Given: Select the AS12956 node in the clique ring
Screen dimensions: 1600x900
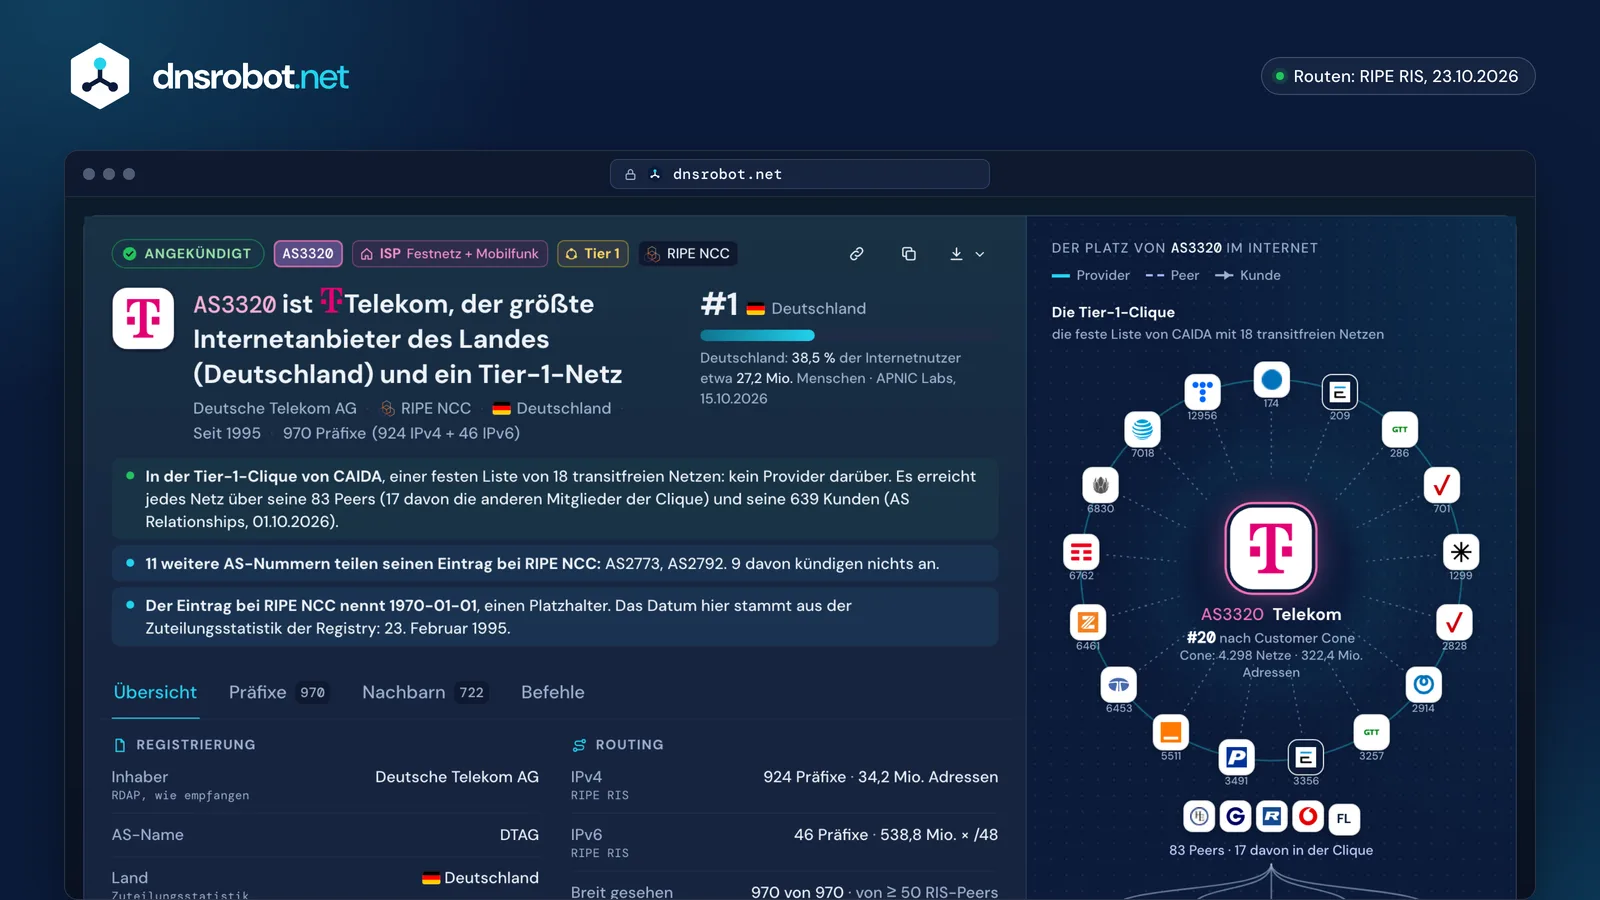Looking at the screenshot, I should coord(1202,392).
